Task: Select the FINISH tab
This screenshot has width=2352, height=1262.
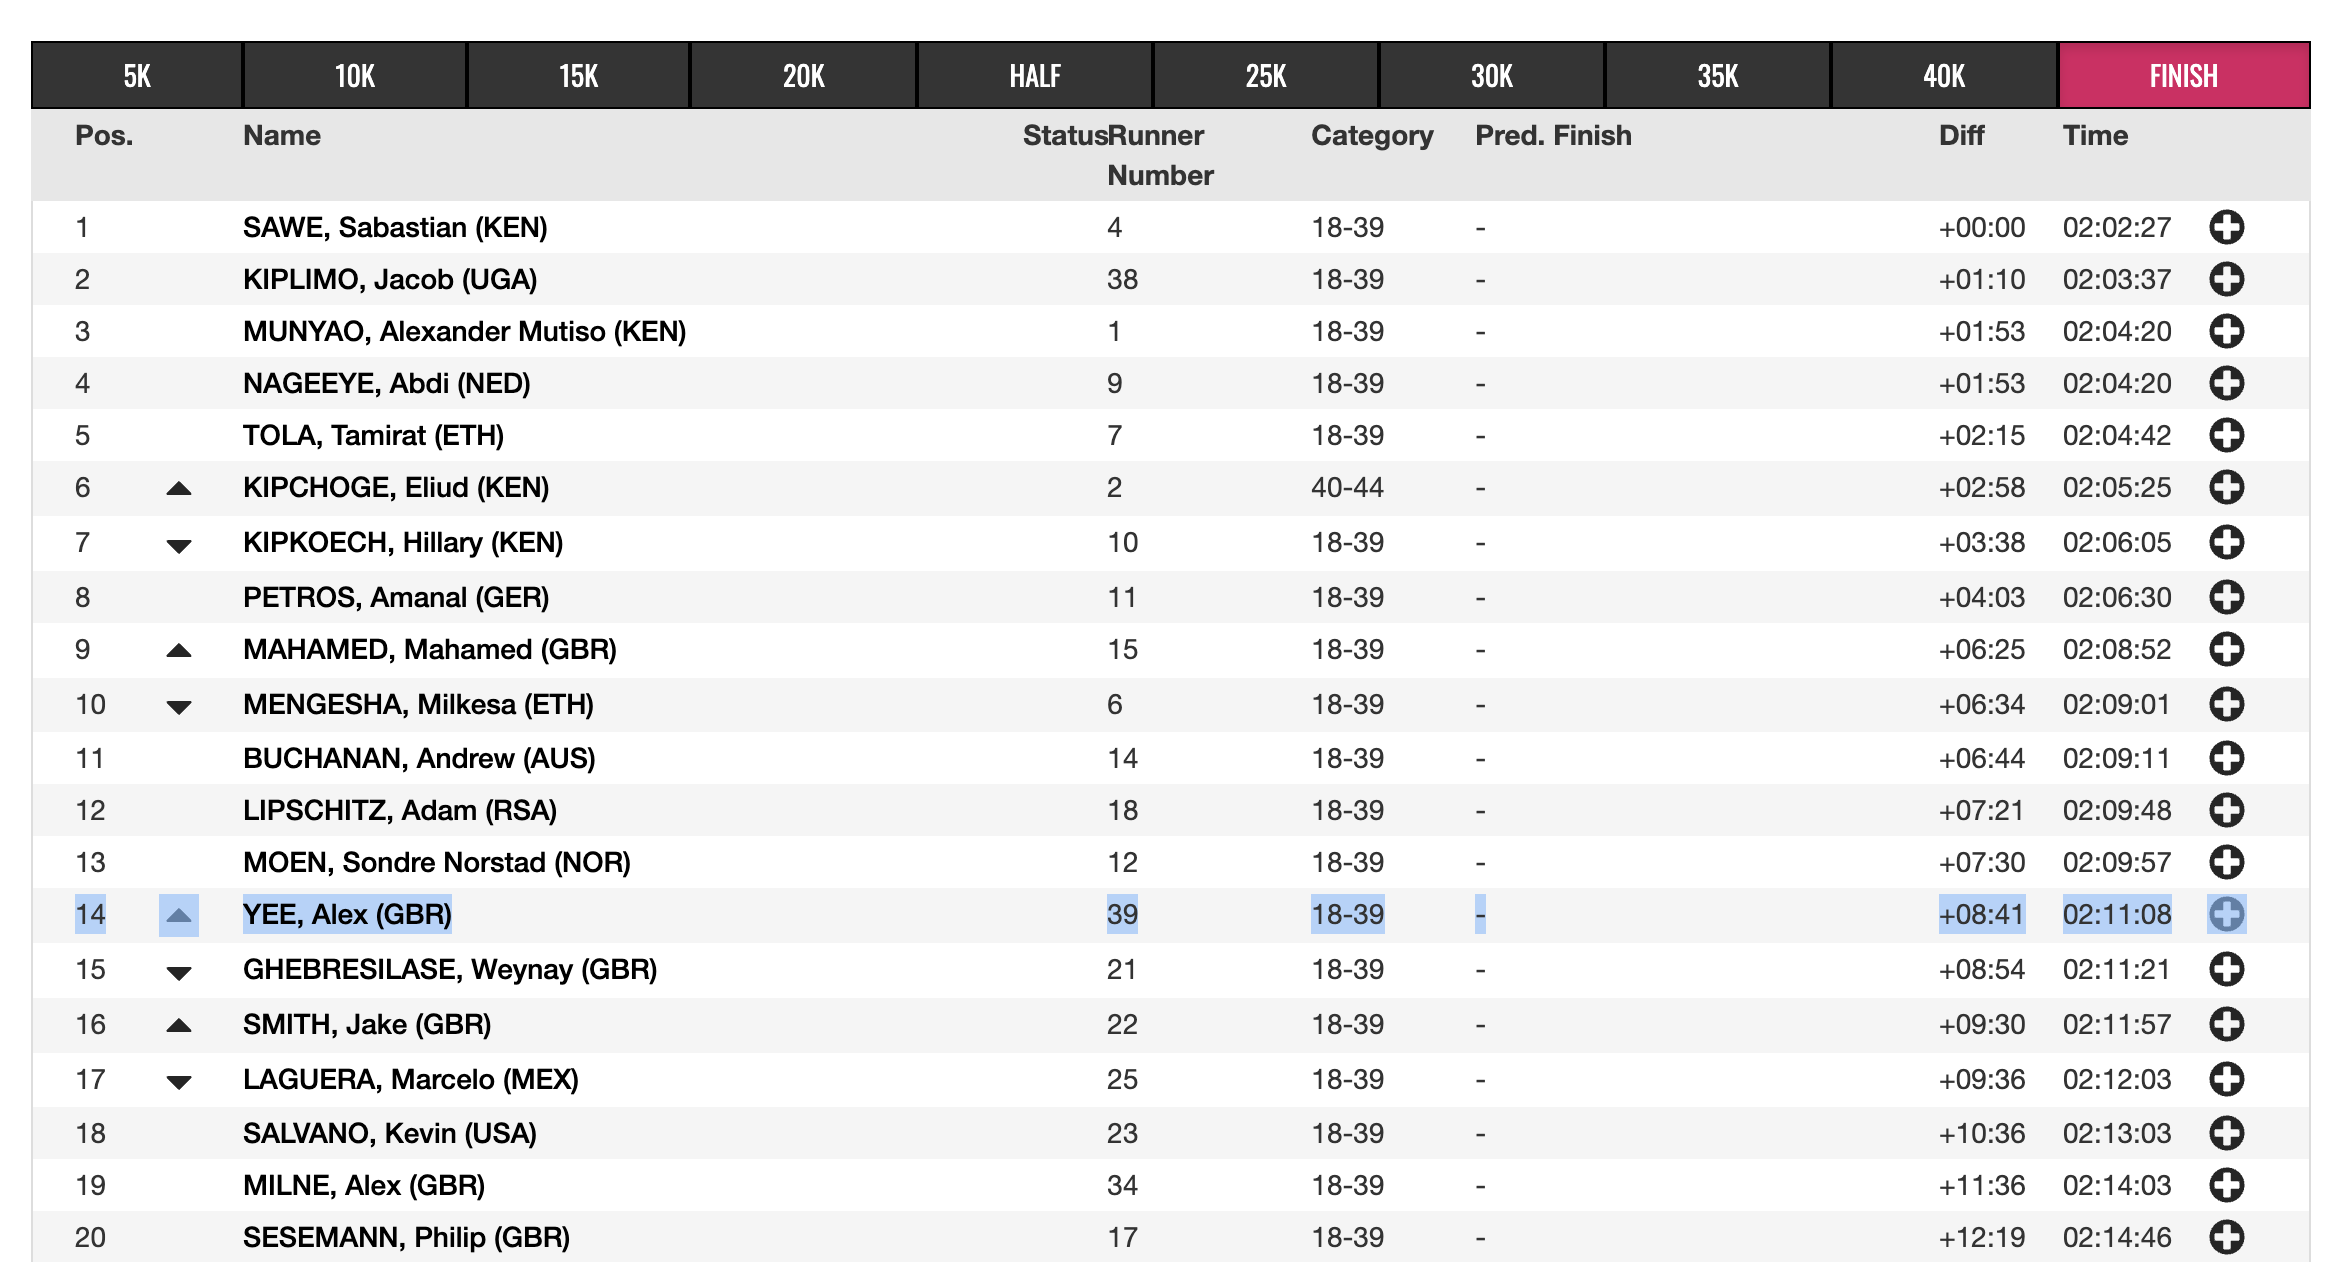Action: pos(2184,75)
